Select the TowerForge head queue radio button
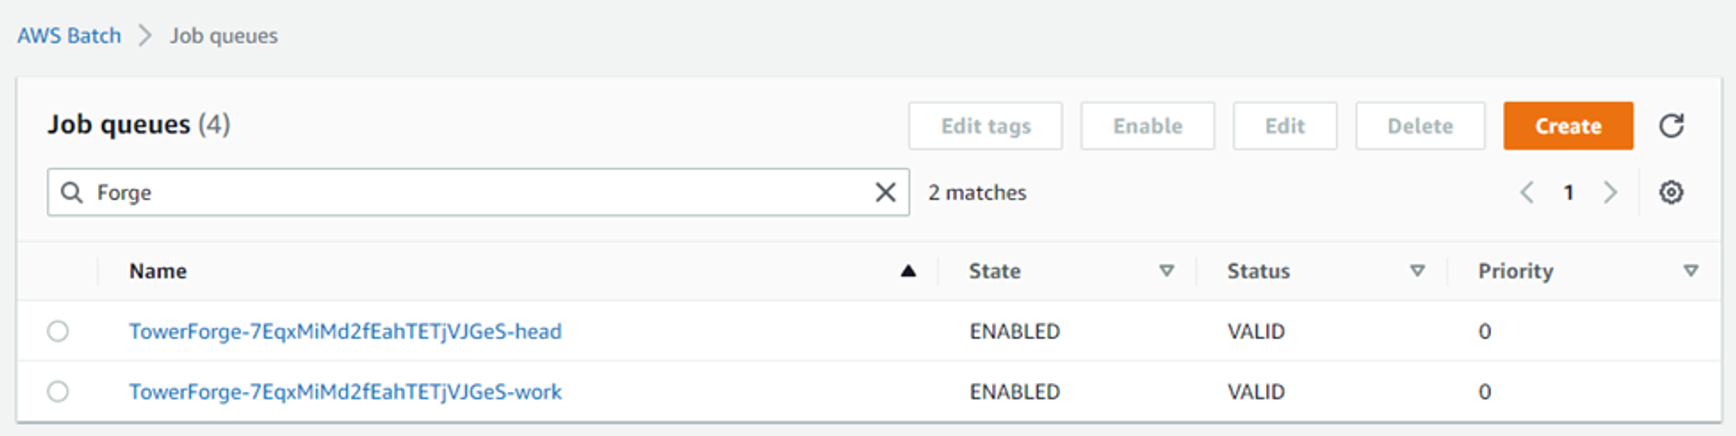Image resolution: width=1736 pixels, height=436 pixels. (58, 331)
